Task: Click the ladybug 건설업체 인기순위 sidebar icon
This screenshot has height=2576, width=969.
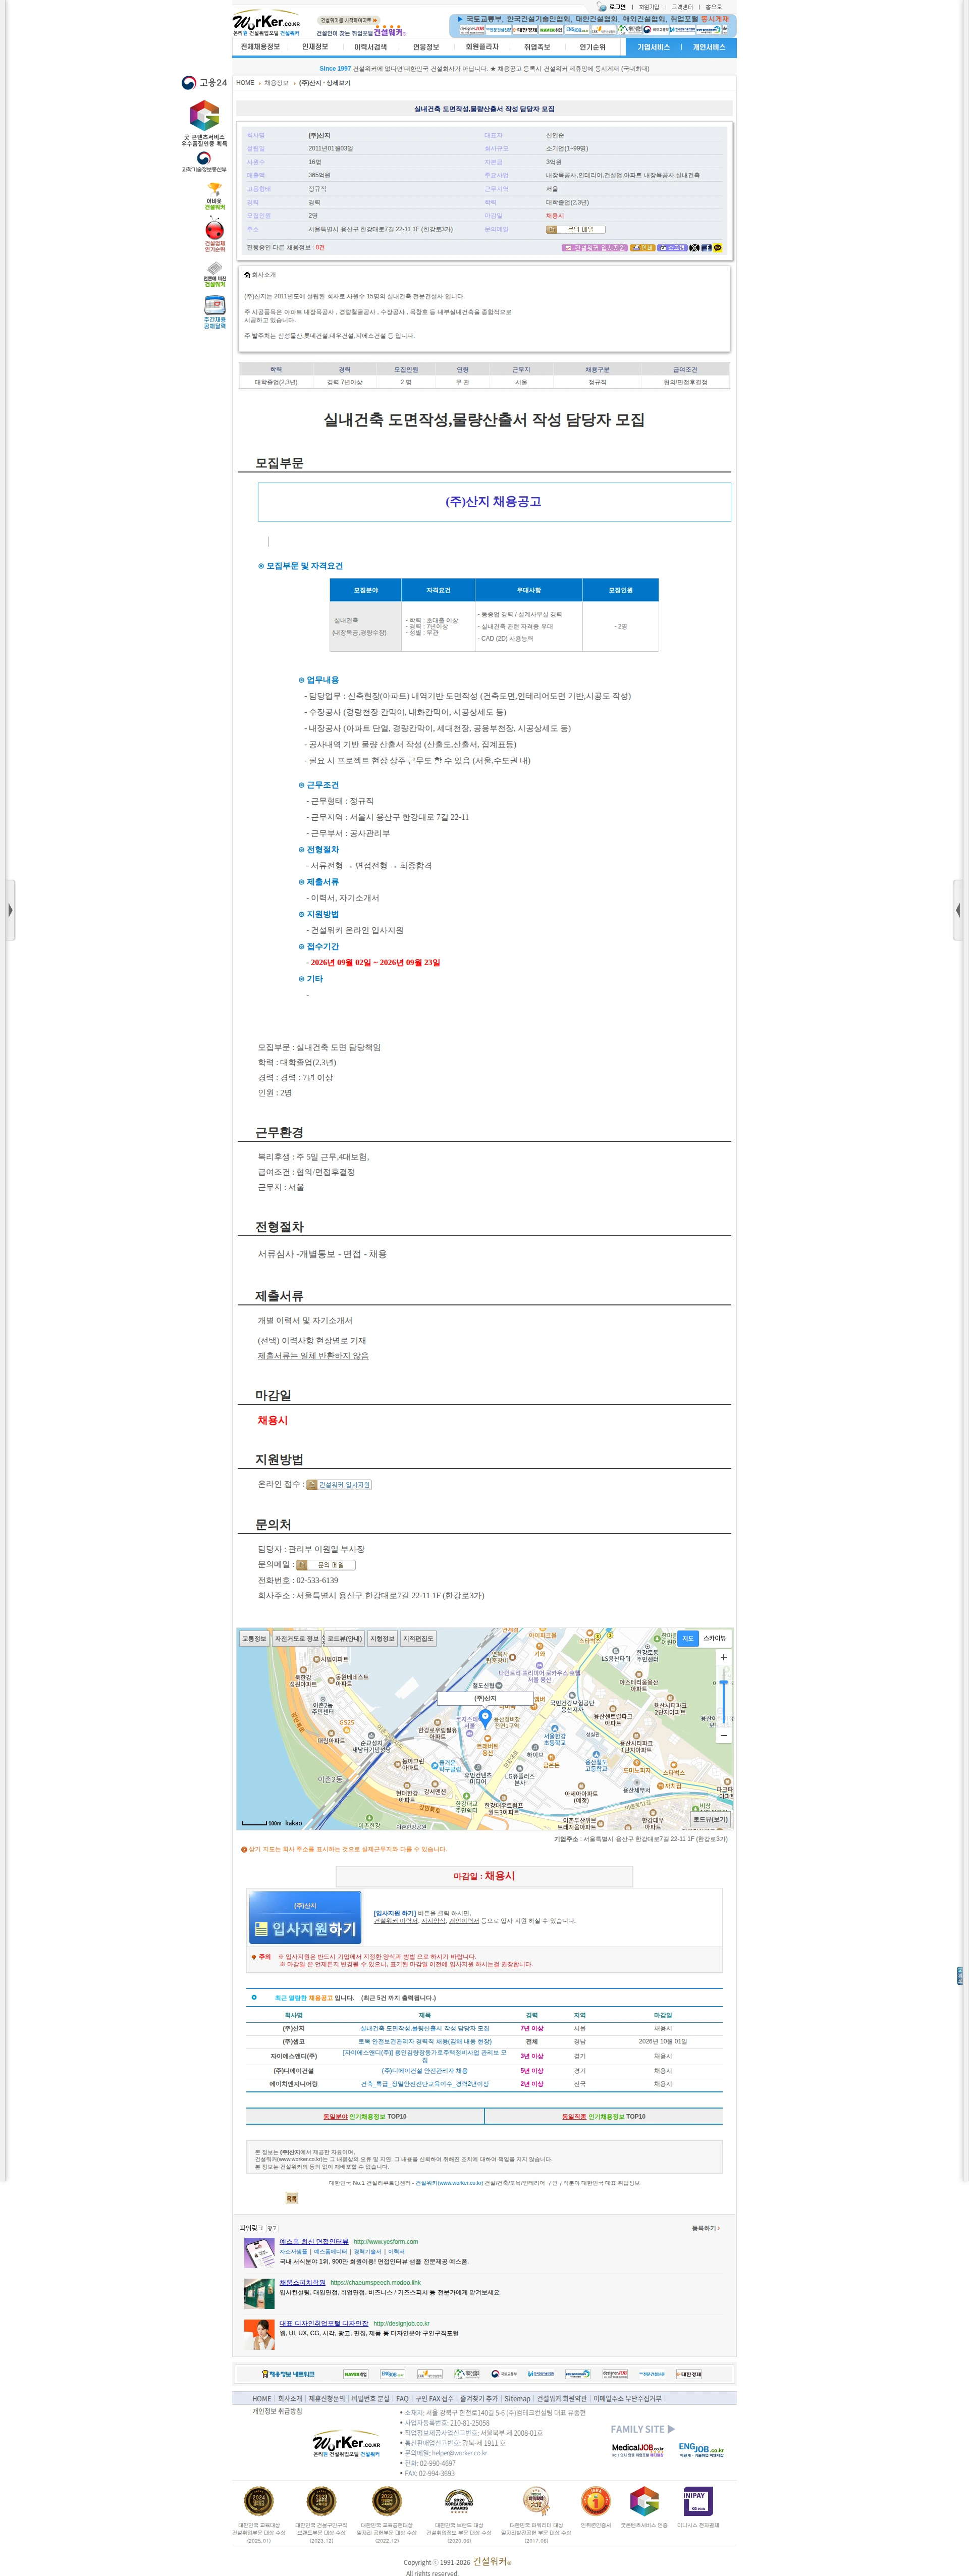Action: (214, 235)
